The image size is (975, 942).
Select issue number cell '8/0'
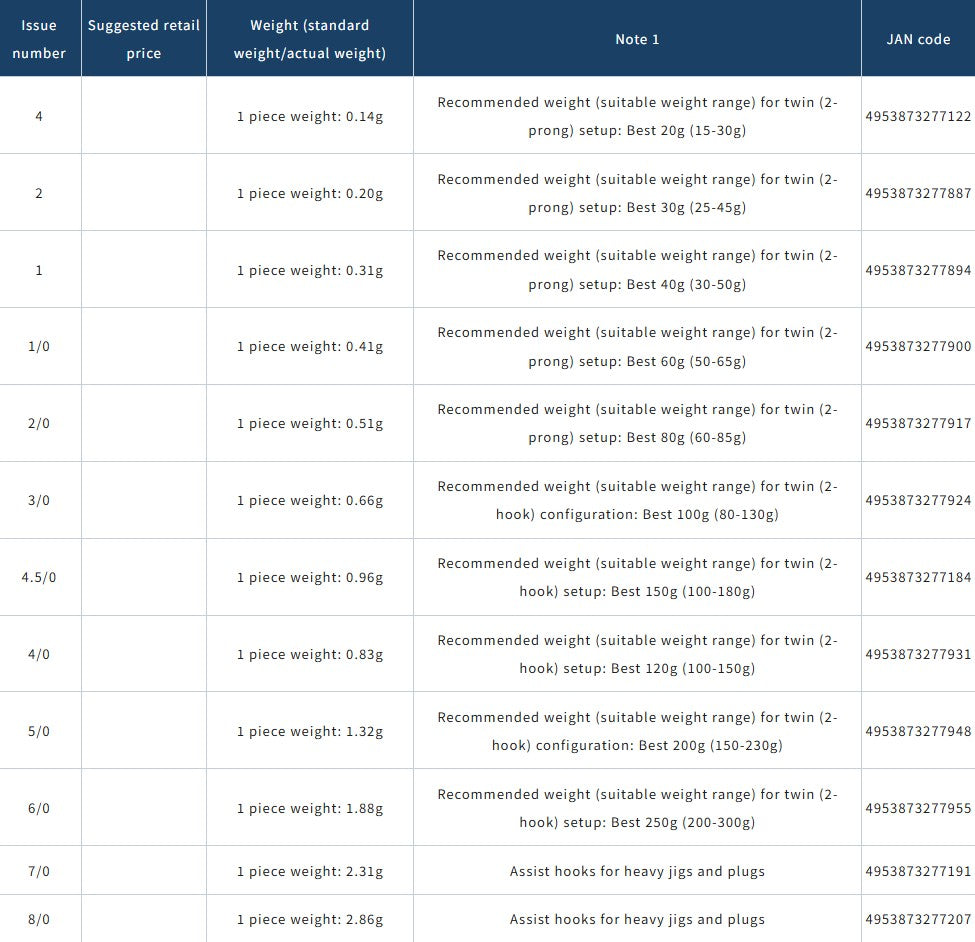click(39, 920)
